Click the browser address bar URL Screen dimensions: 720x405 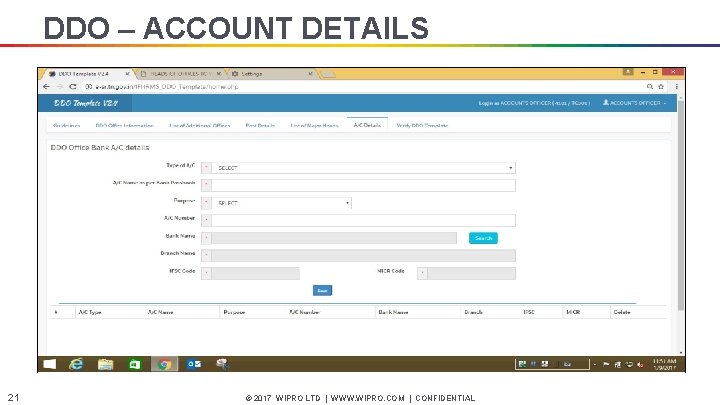point(167,86)
